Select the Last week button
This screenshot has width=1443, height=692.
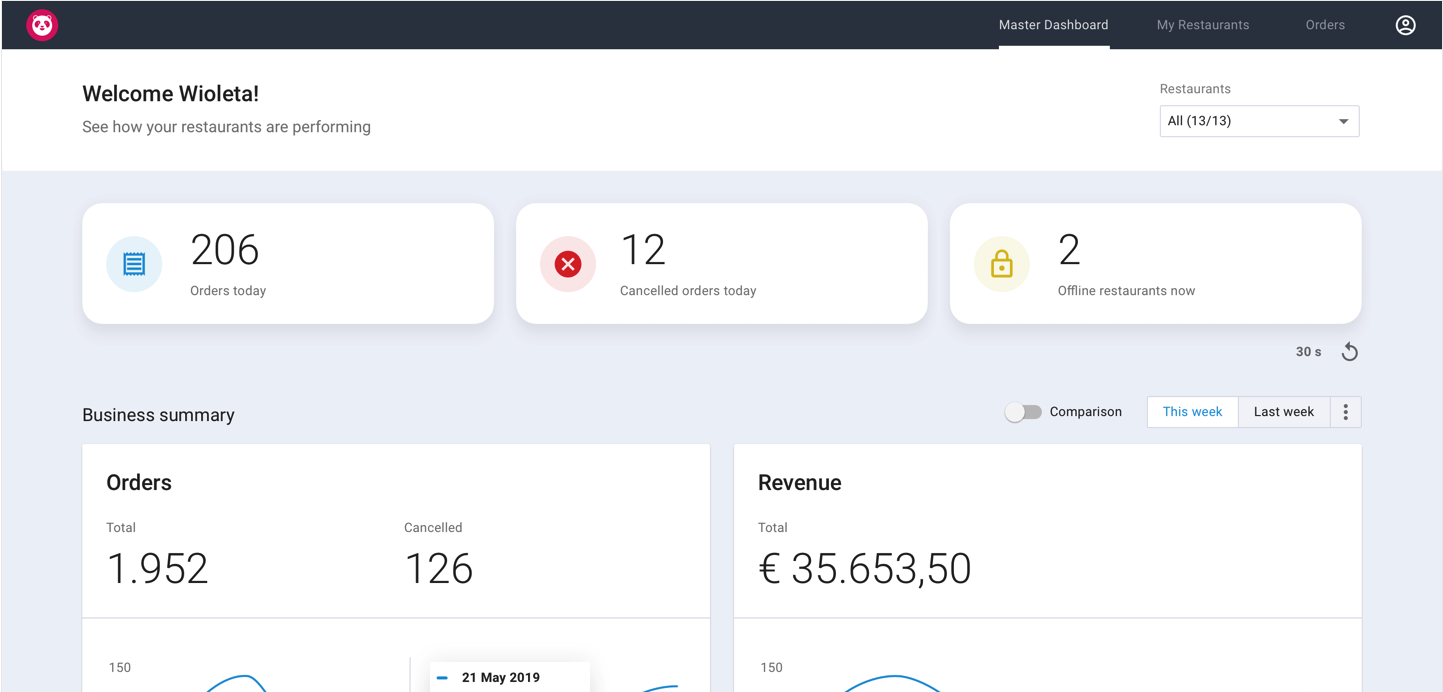point(1284,412)
